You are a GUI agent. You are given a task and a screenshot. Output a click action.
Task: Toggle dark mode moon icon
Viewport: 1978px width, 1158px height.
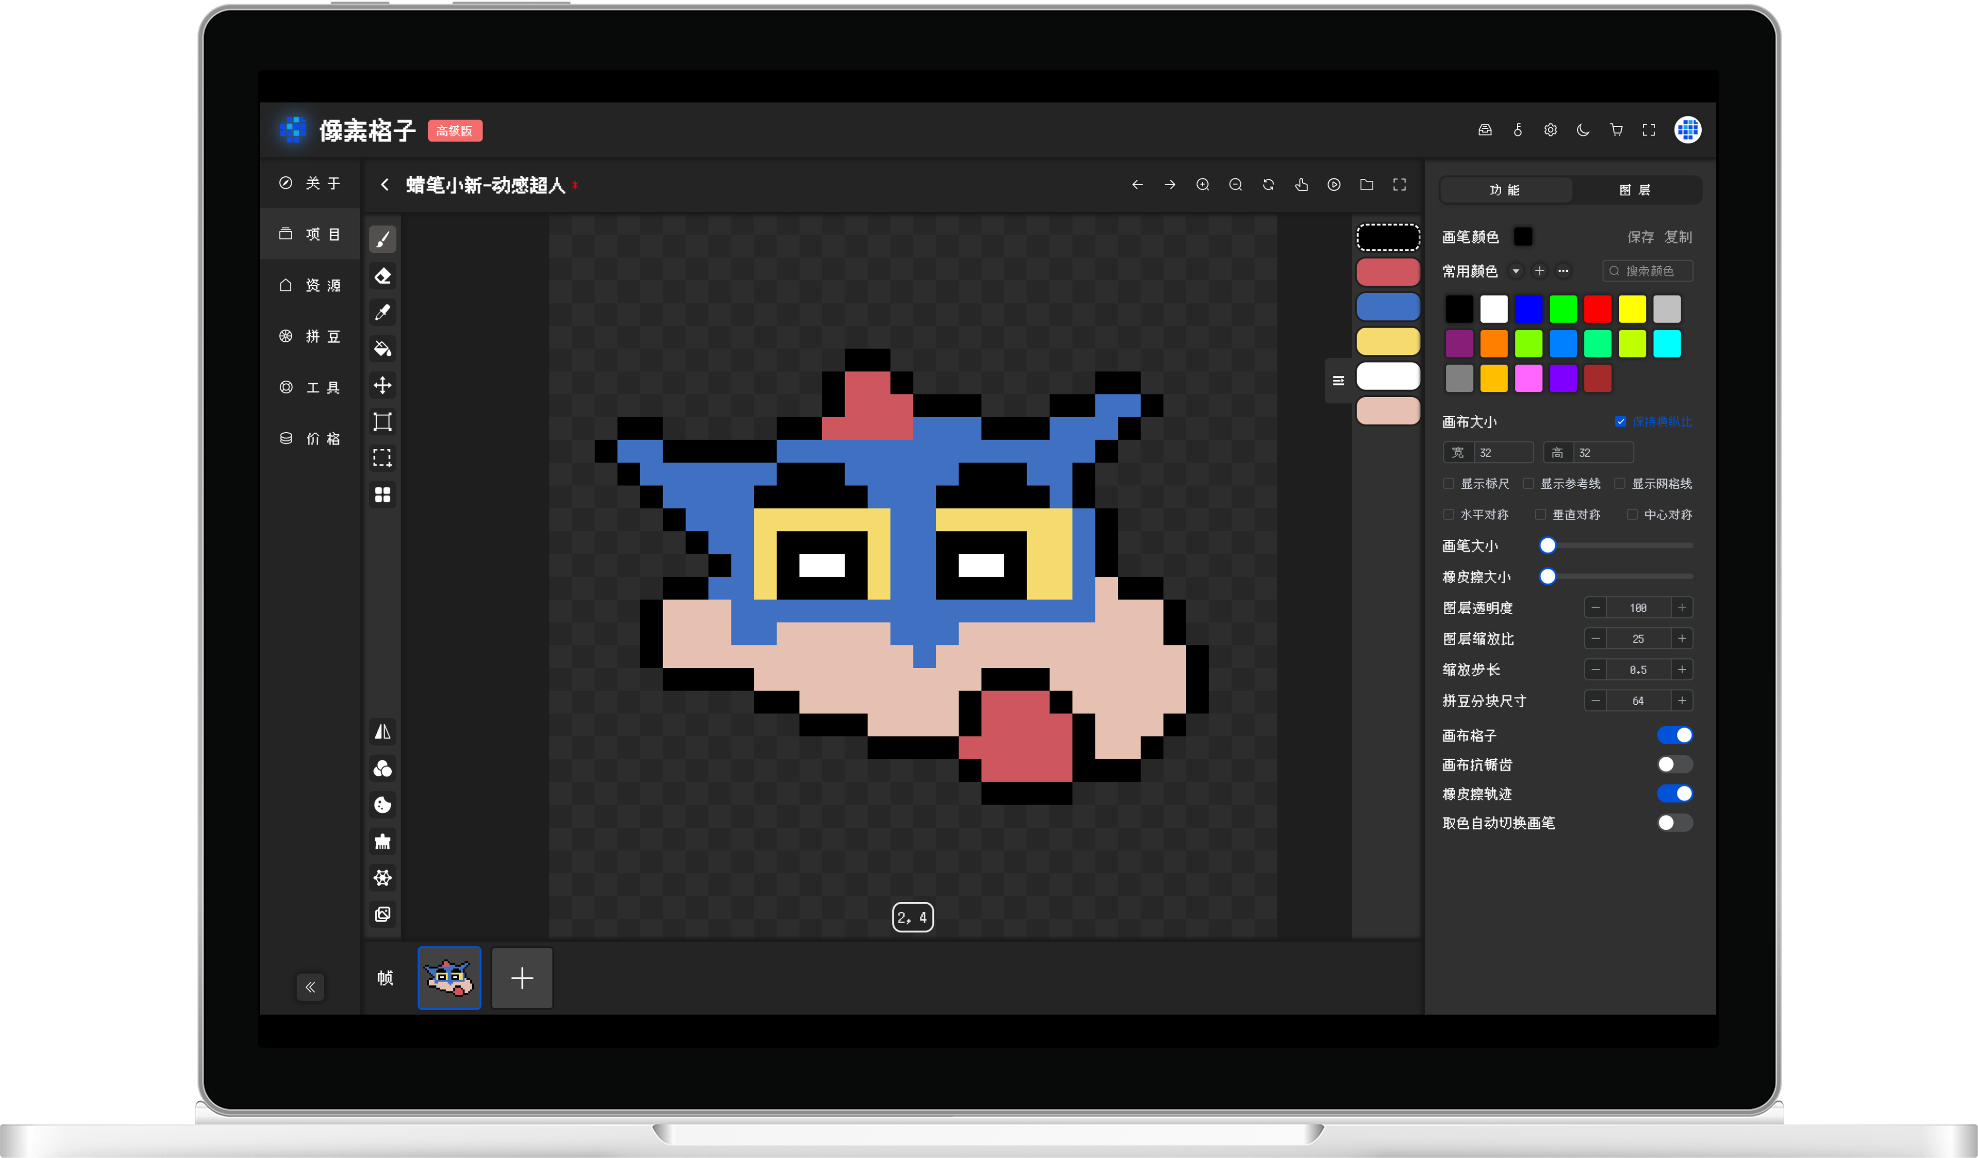point(1583,130)
